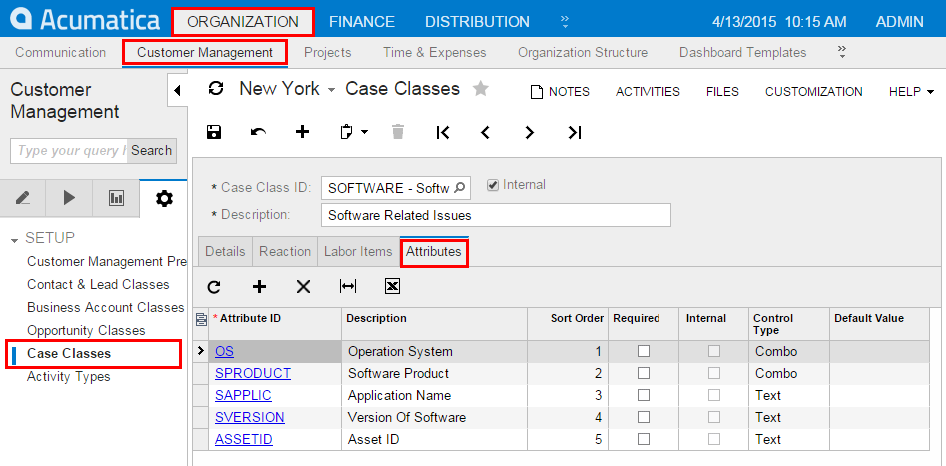946x466 pixels.
Task: Check Required for the OS attribute
Action: [644, 351]
